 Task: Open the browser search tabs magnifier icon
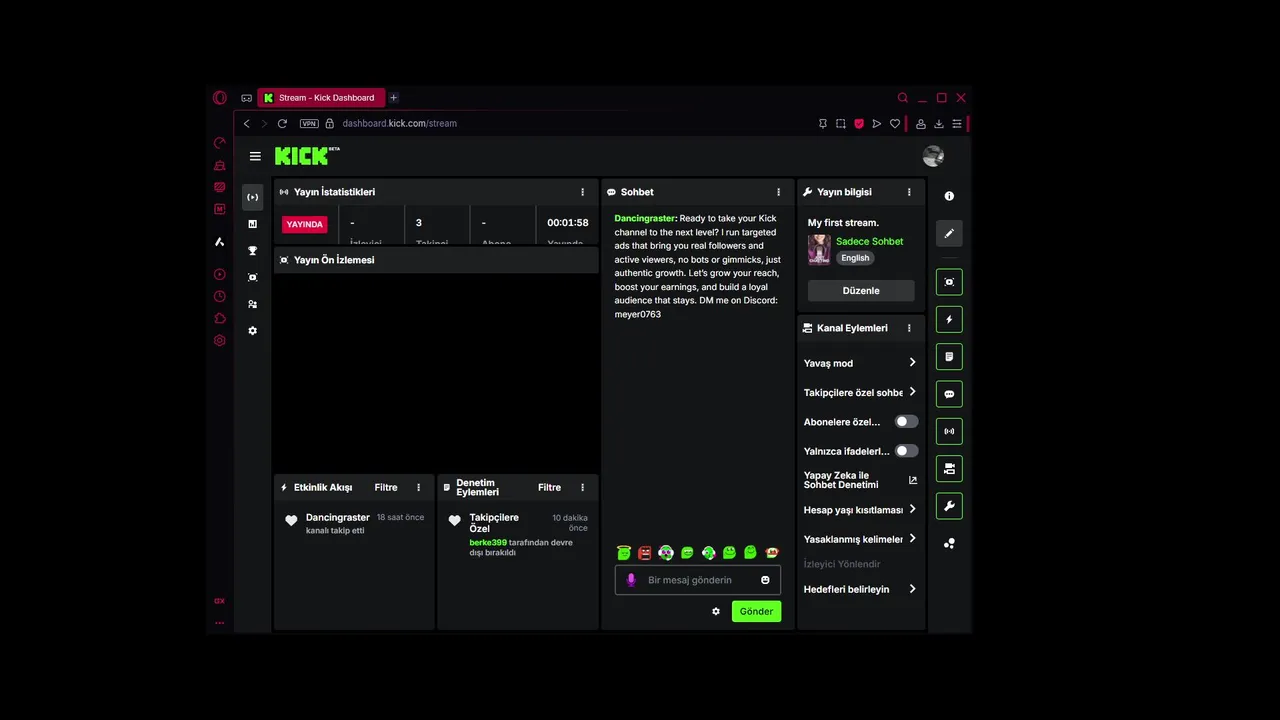tap(903, 98)
